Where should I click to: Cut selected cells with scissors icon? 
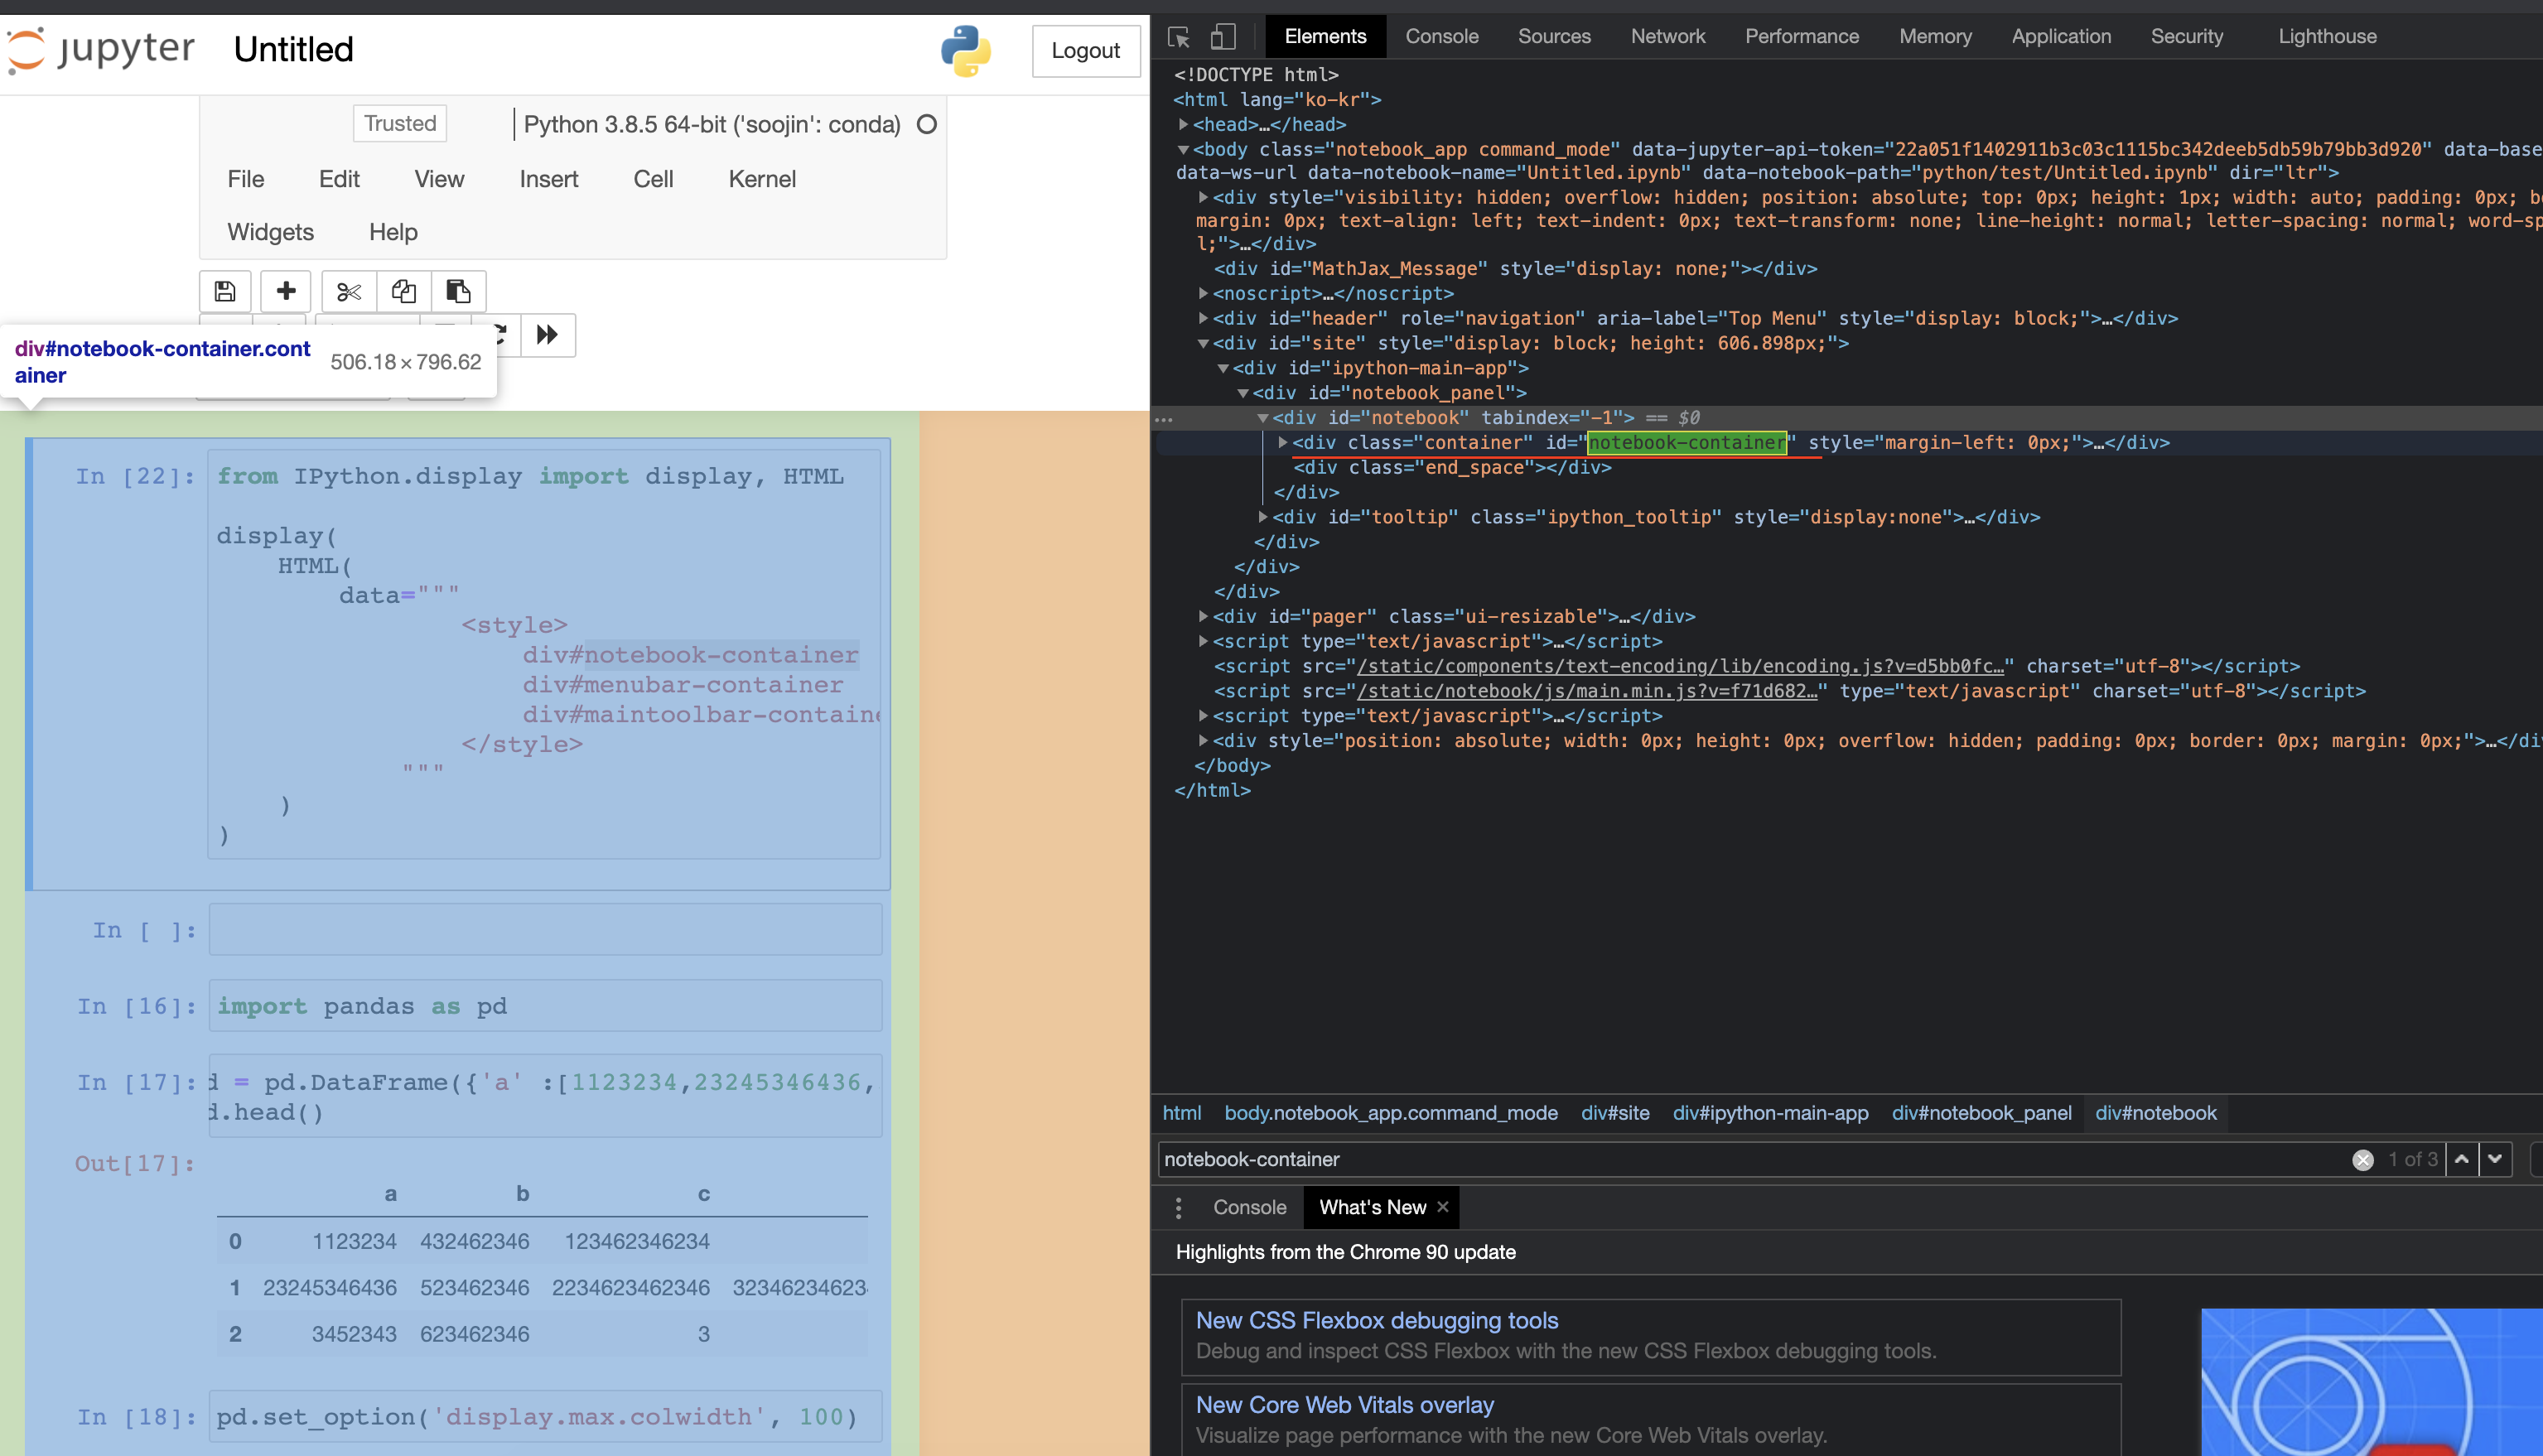(348, 291)
